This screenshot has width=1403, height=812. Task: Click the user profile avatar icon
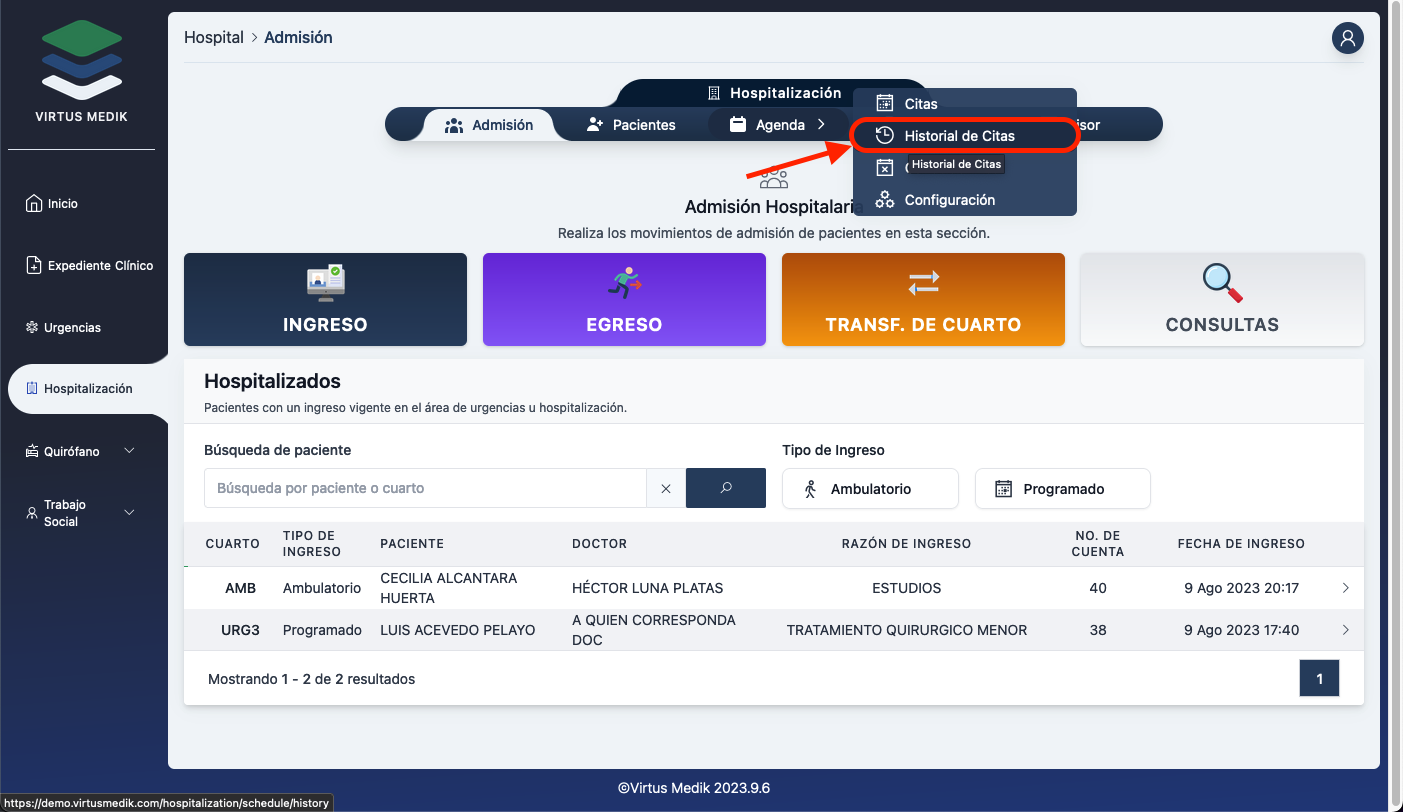(1347, 38)
